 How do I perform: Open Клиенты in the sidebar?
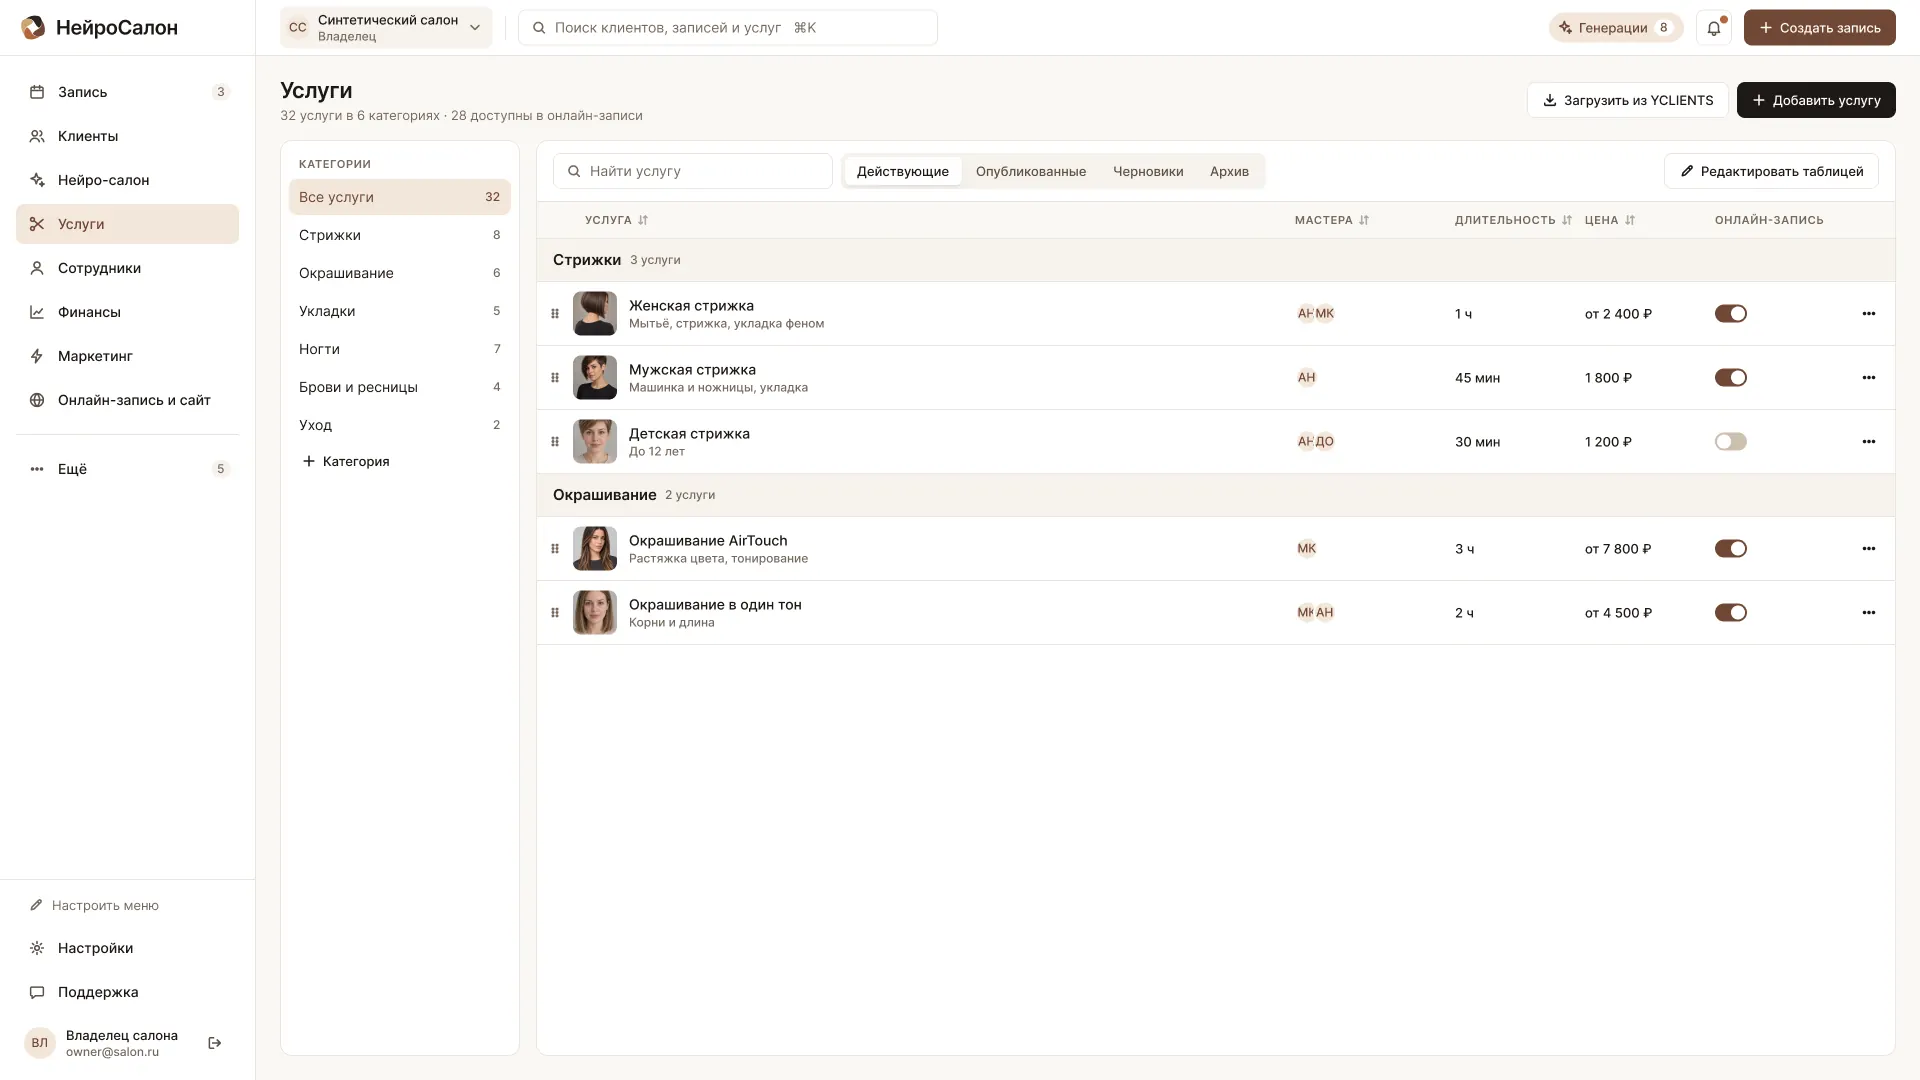127,136
